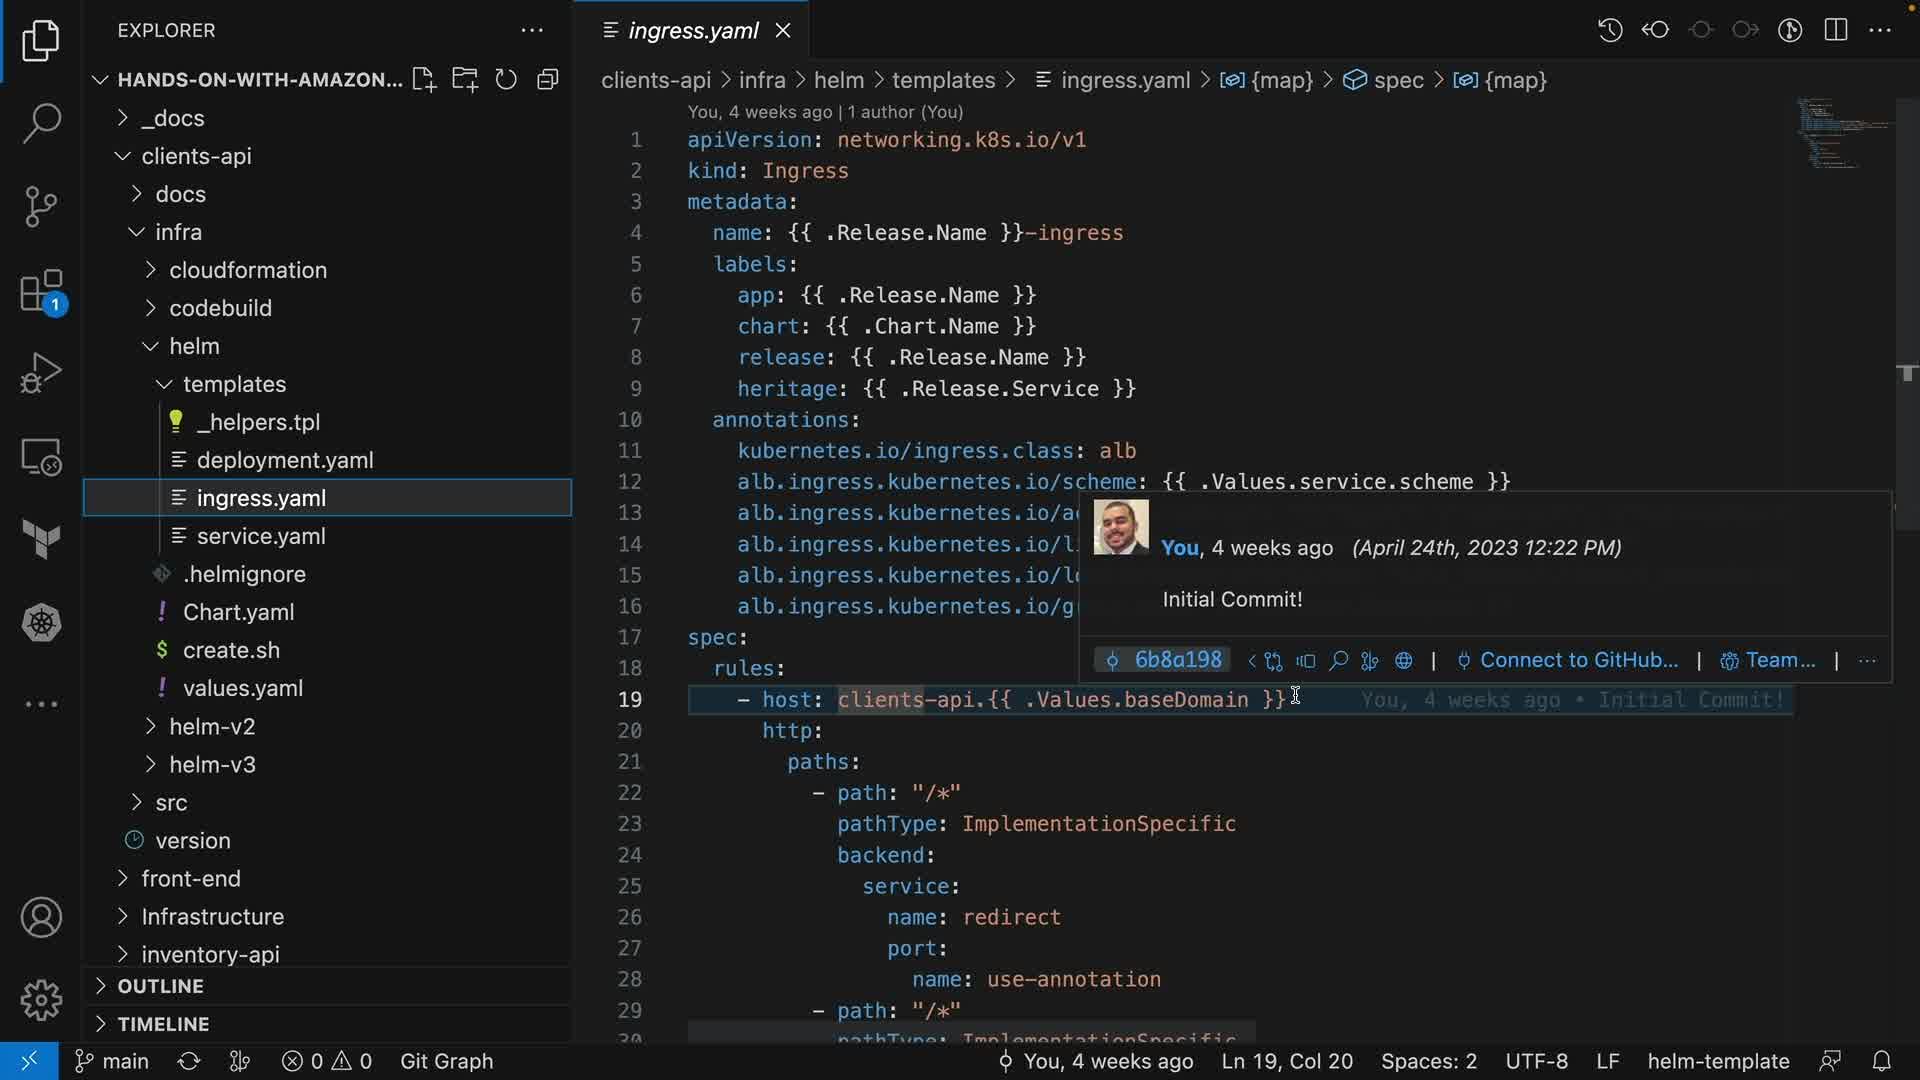Click the Connect to GitHub link
This screenshot has width=1920, height=1080.
[x=1578, y=660]
